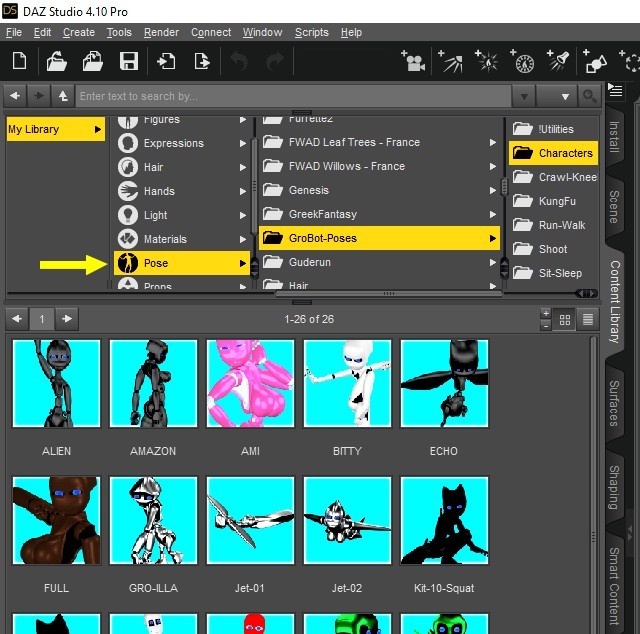Expand Hair category arrow
The height and width of the screenshot is (634, 640).
(243, 167)
